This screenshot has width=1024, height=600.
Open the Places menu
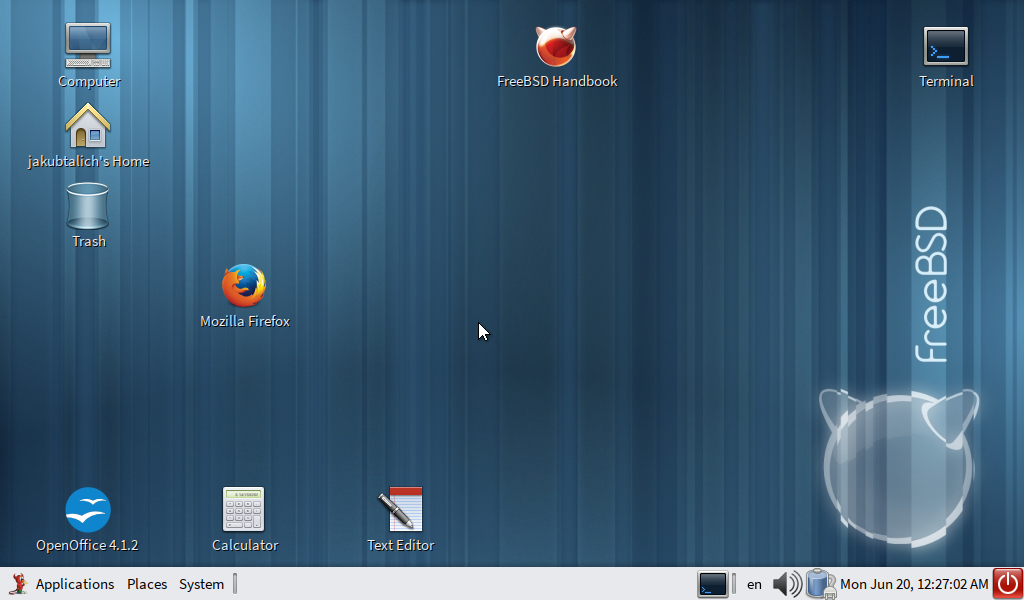click(147, 584)
